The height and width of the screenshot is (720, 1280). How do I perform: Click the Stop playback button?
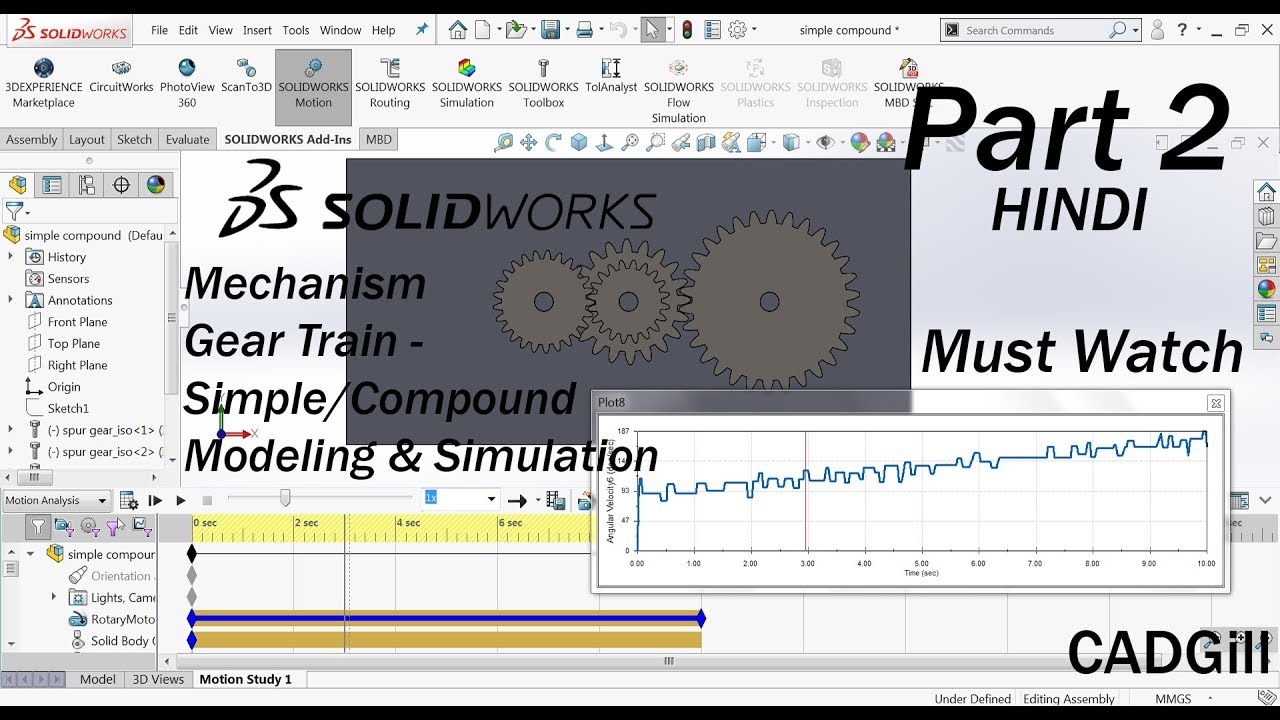pos(207,500)
